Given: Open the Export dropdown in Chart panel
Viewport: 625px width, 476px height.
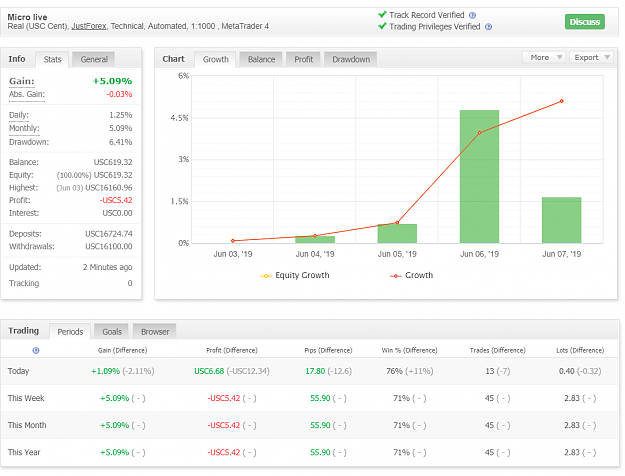Looking at the screenshot, I should 592,57.
